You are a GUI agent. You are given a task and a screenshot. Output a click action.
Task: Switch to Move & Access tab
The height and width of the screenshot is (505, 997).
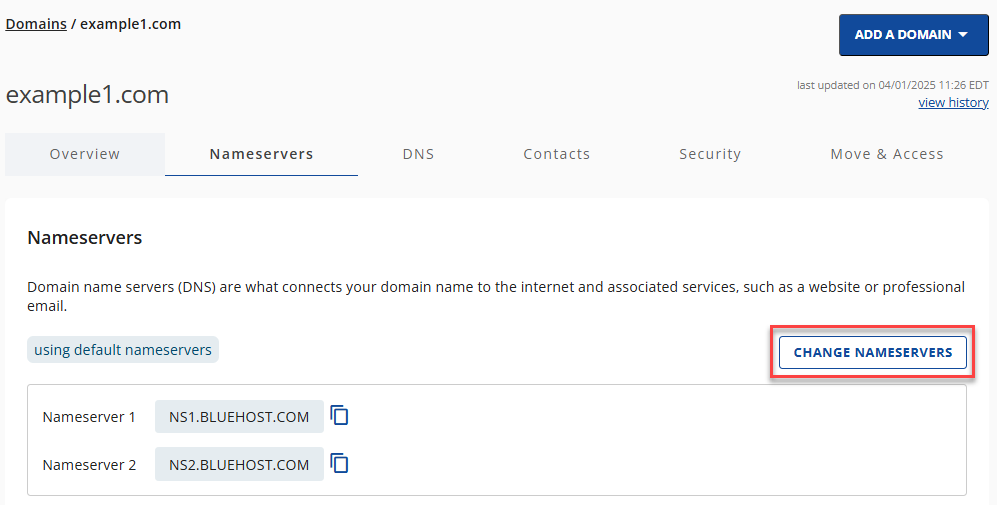[x=887, y=154]
